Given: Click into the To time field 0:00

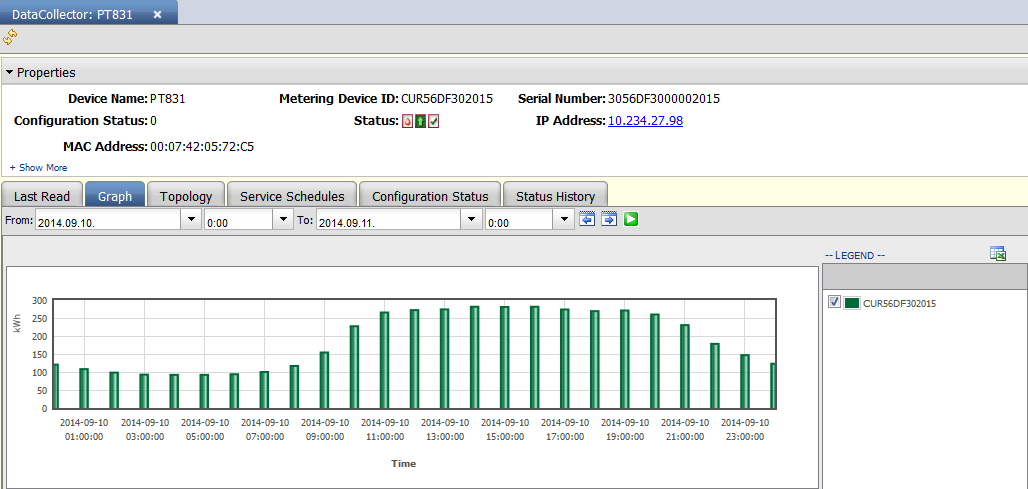Looking at the screenshot, I should pos(518,222).
